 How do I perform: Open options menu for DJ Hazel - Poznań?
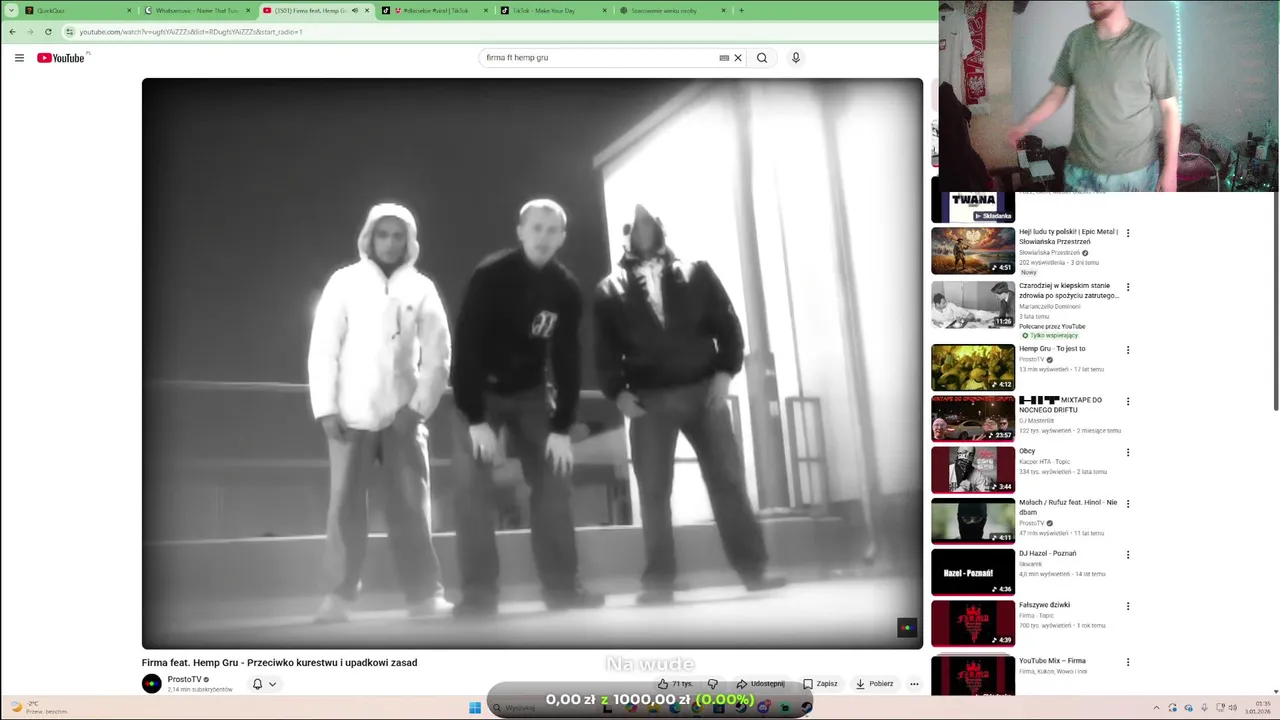(1128, 555)
